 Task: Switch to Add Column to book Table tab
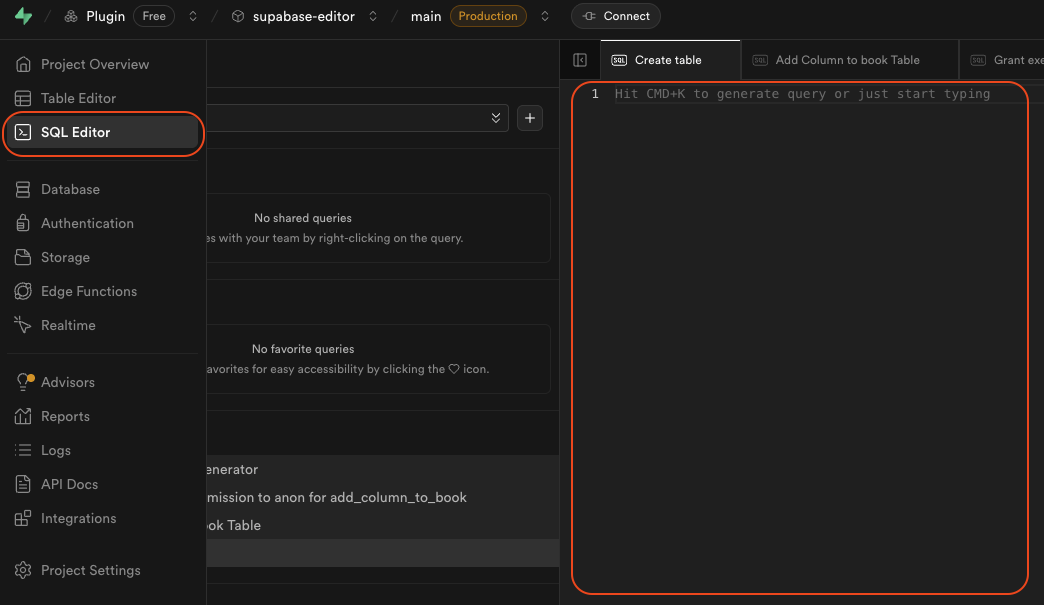click(847, 60)
